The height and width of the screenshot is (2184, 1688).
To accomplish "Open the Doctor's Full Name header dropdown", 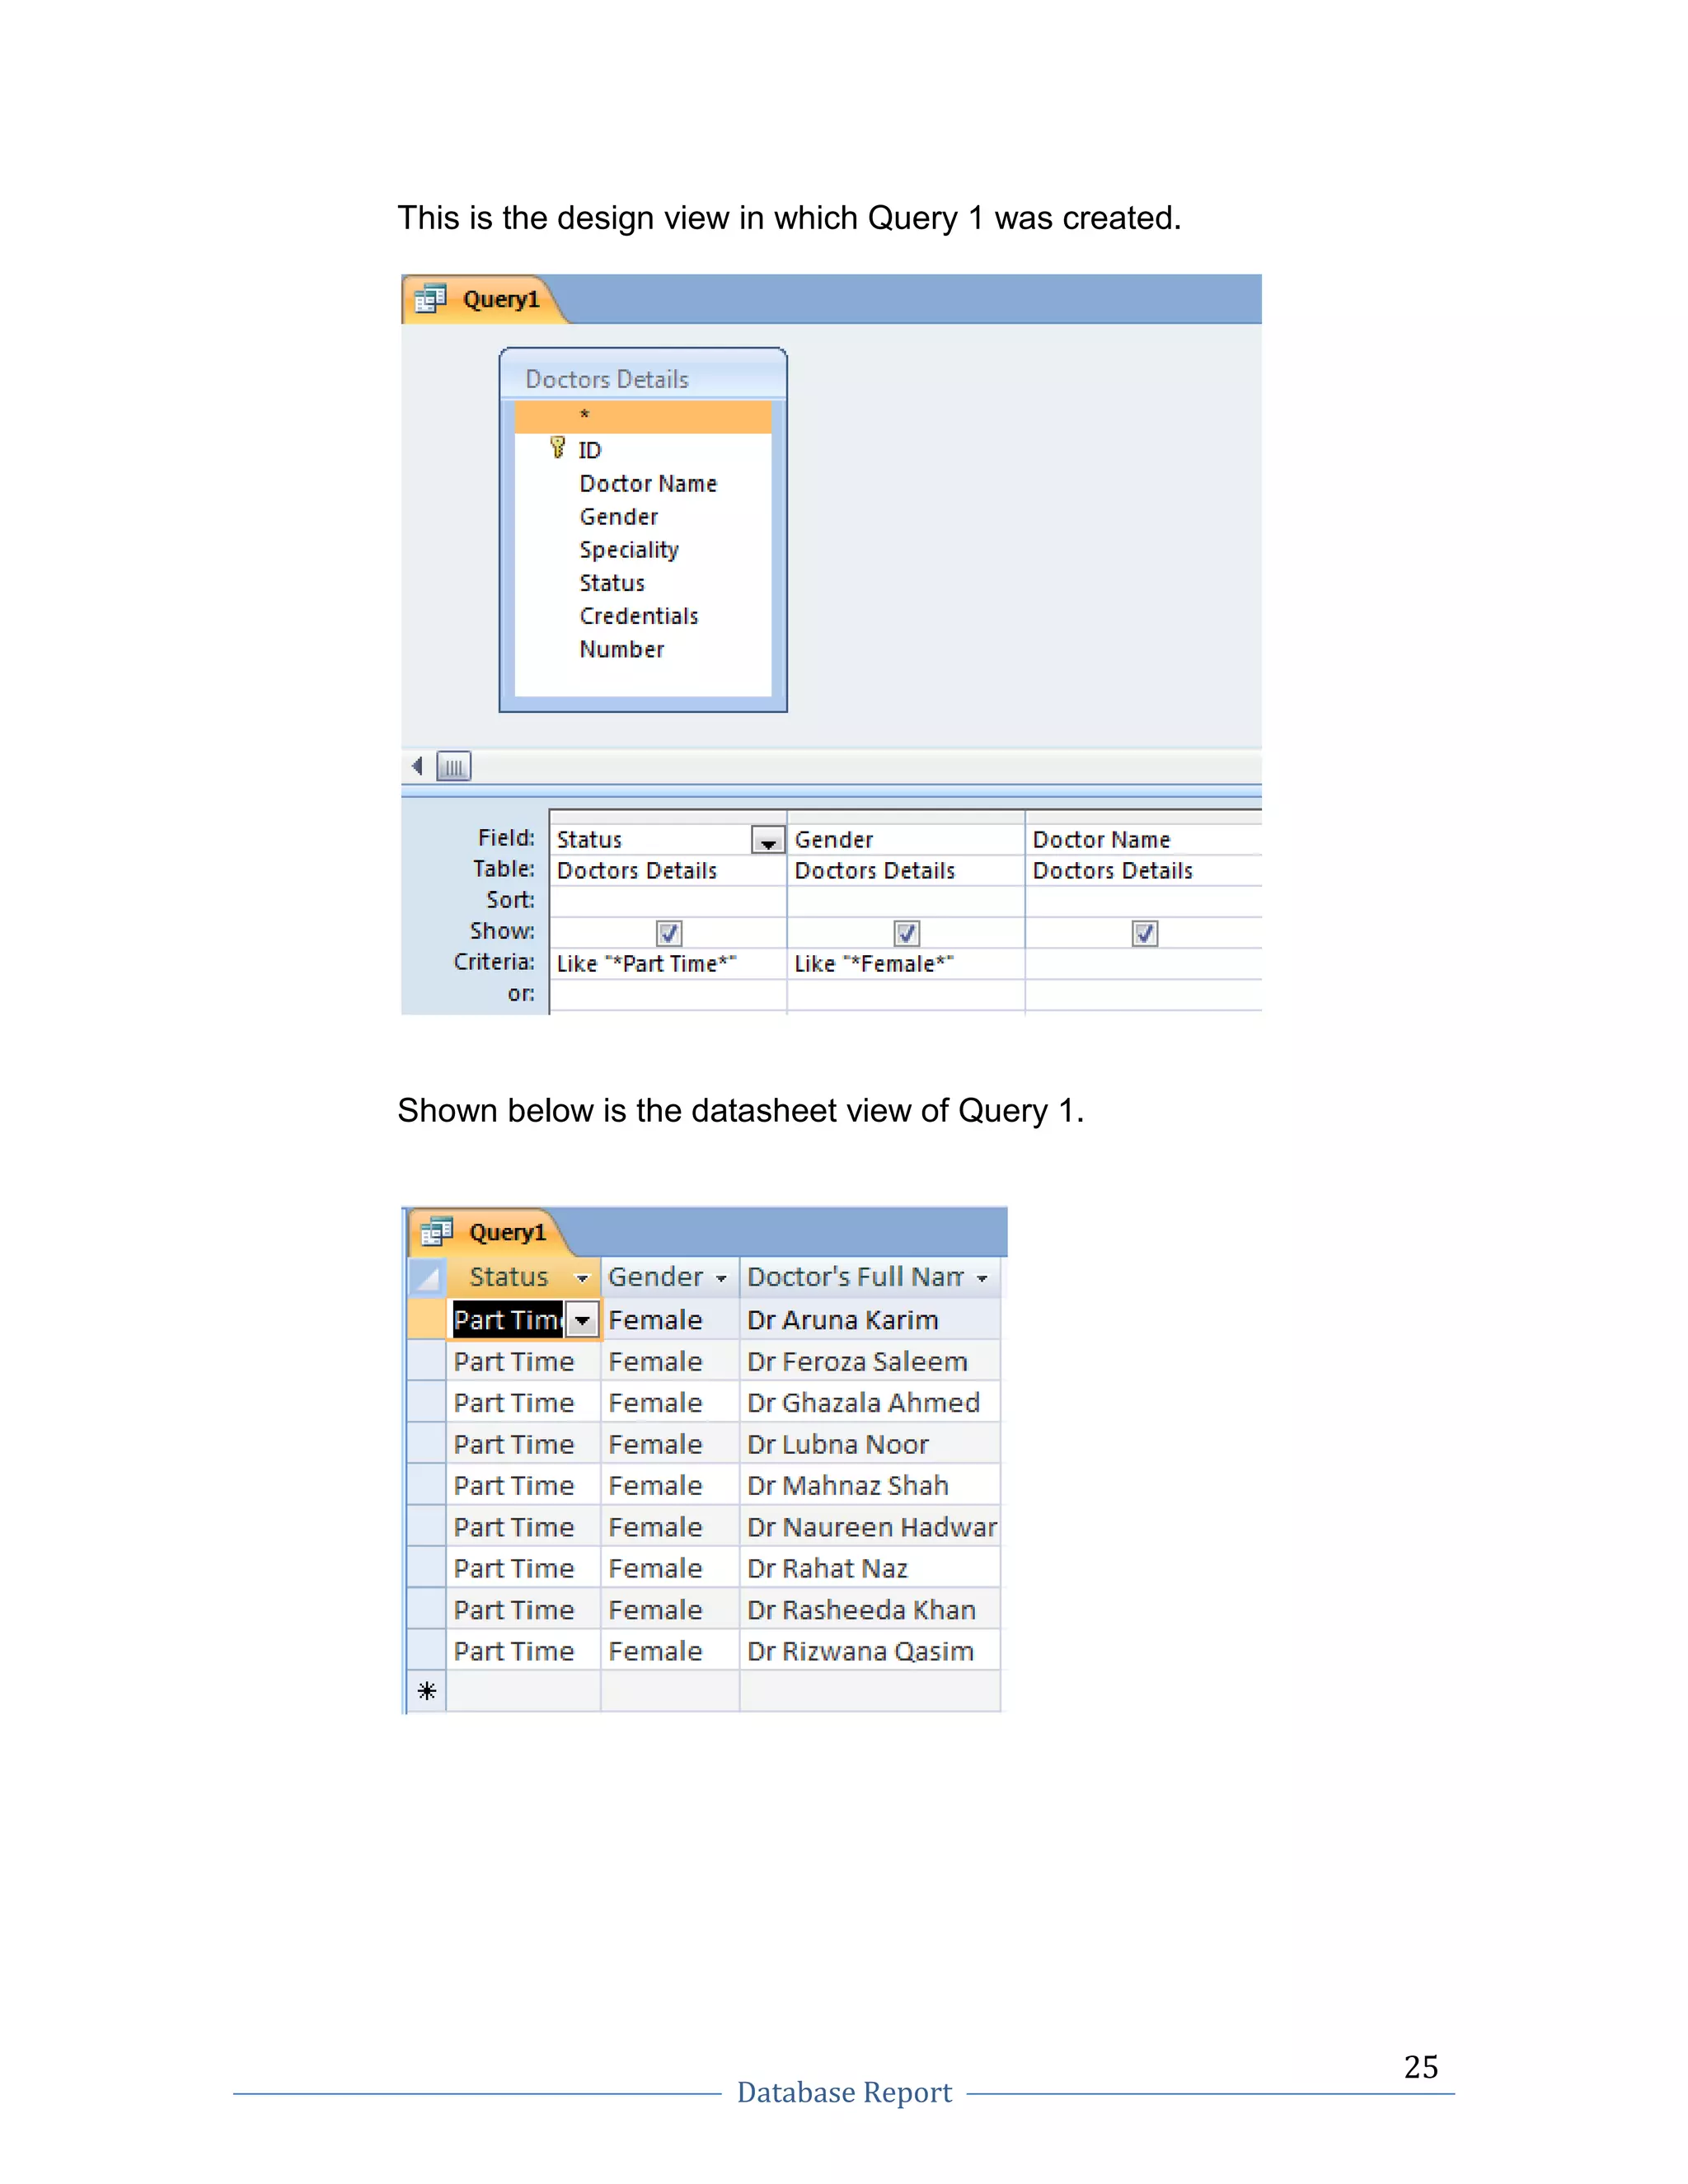I will click(982, 1278).
